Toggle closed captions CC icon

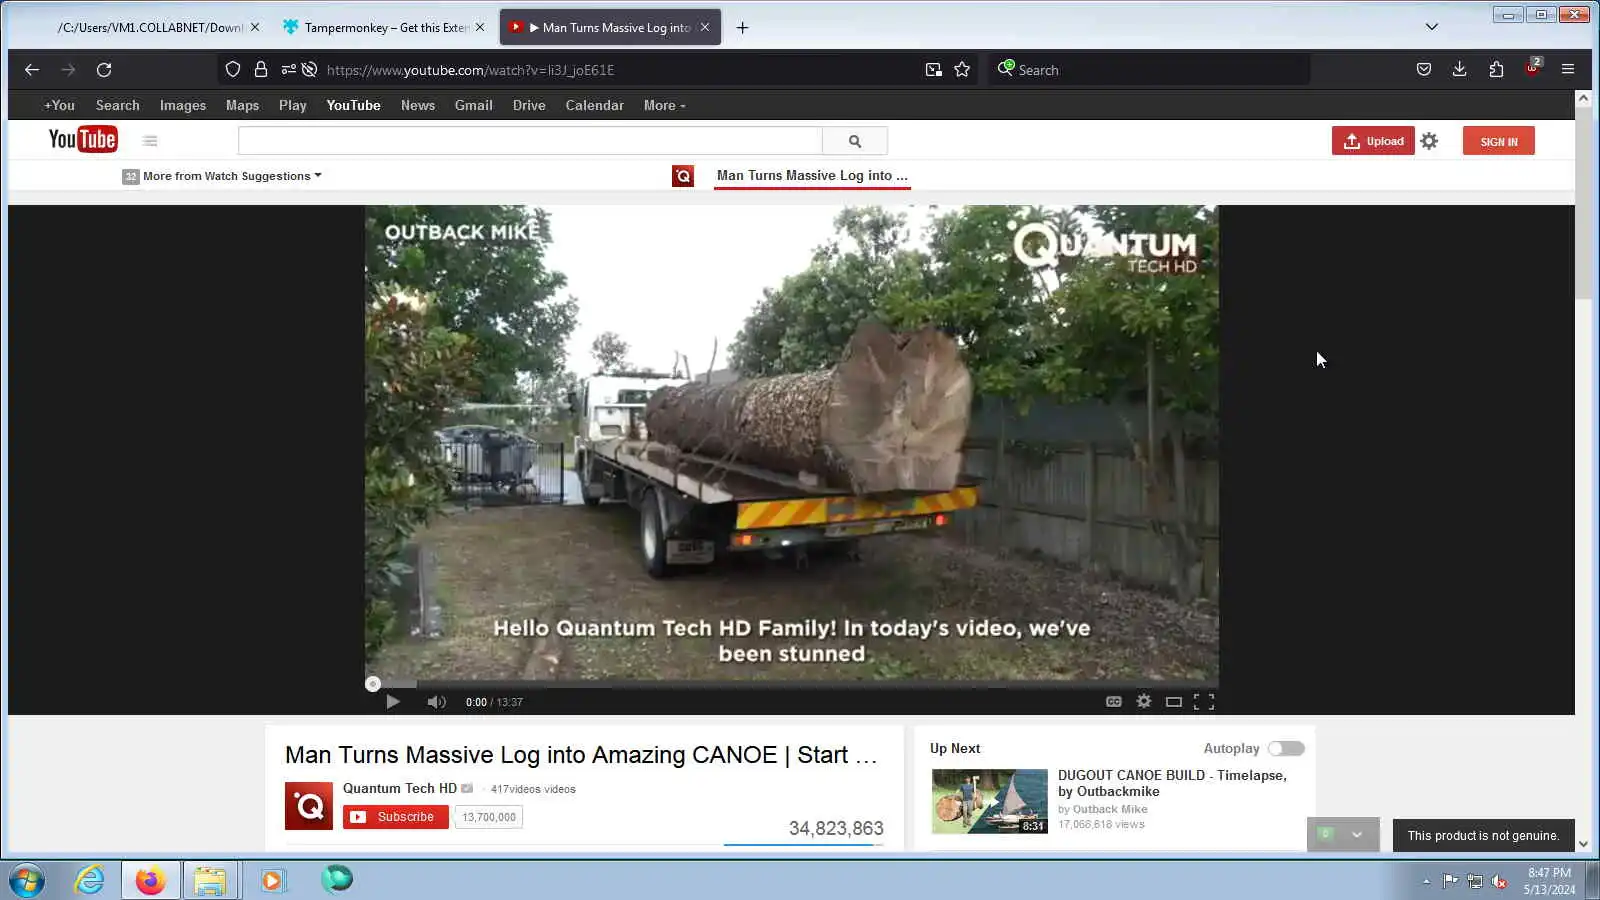(1113, 702)
